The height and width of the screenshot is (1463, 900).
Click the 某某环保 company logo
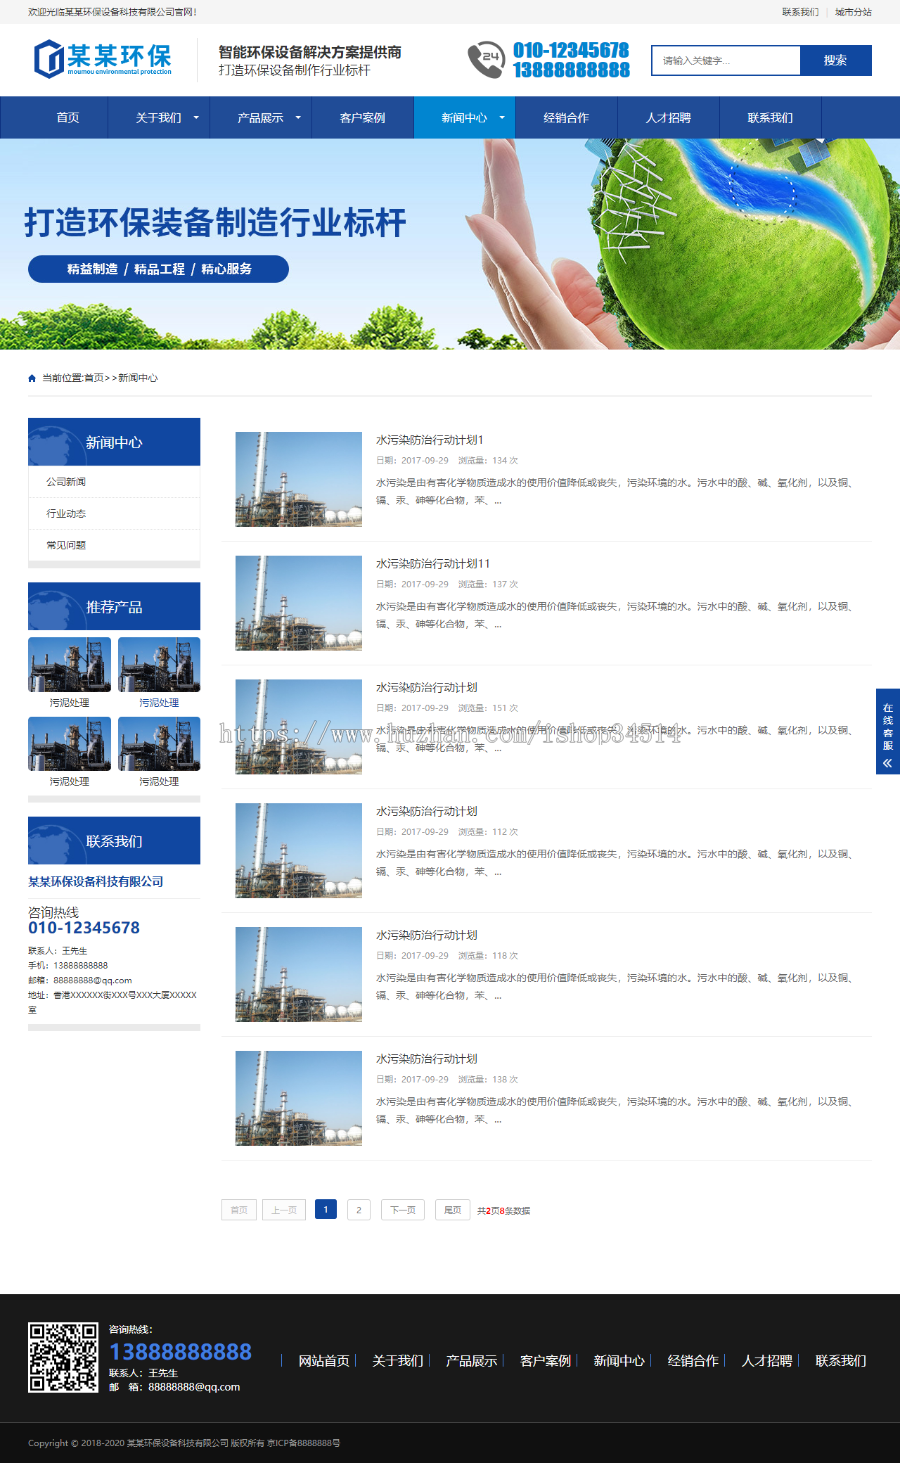pos(100,59)
